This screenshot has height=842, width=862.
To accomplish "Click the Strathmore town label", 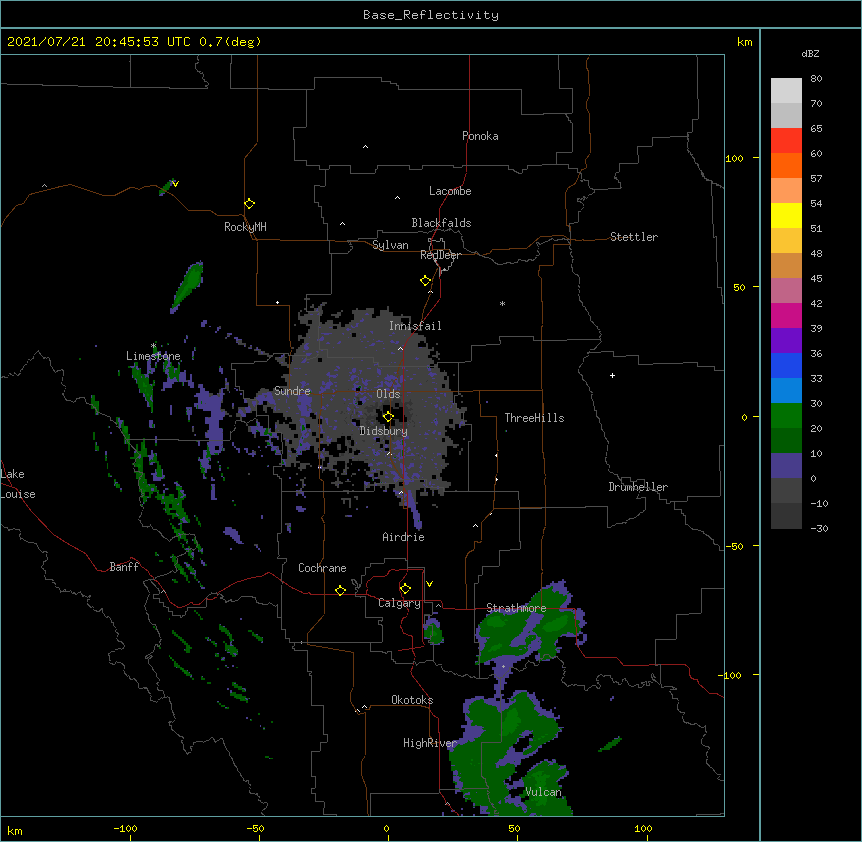I will [x=516, y=608].
